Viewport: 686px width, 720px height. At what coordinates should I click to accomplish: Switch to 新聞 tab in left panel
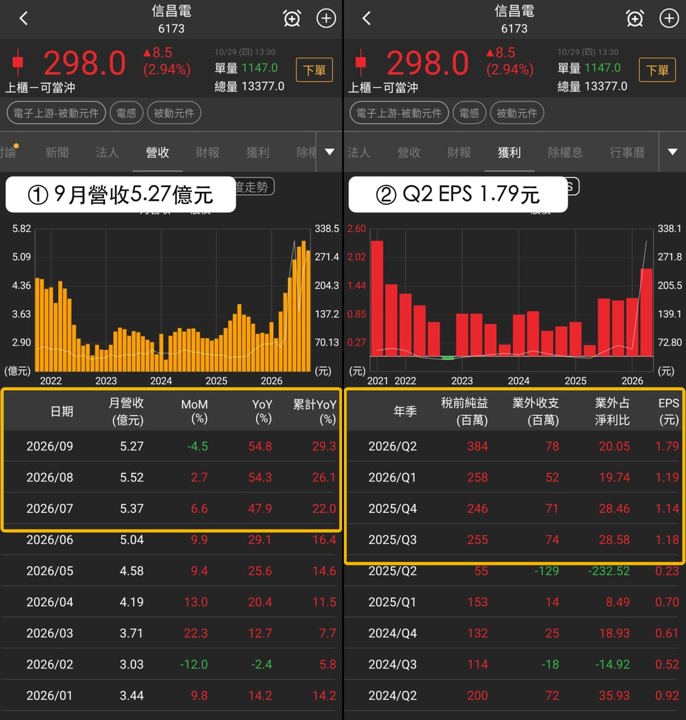[x=57, y=152]
